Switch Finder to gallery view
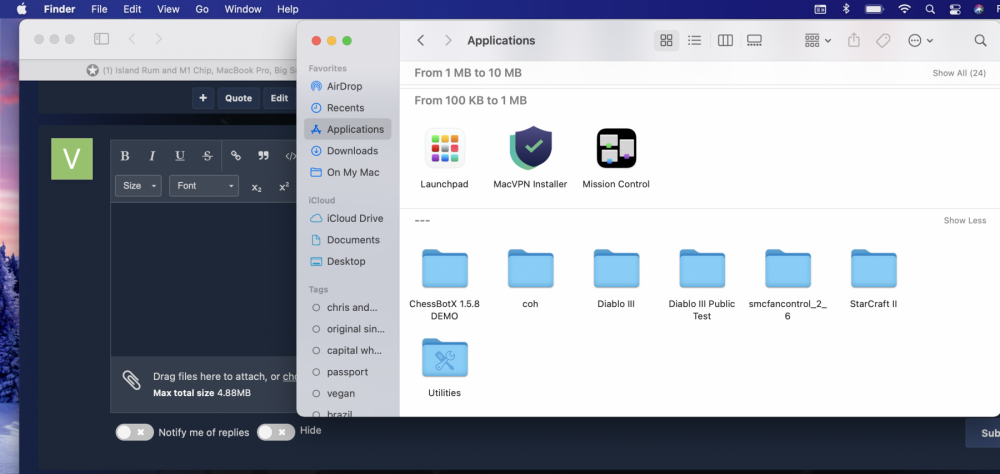The image size is (1000, 474). point(755,41)
